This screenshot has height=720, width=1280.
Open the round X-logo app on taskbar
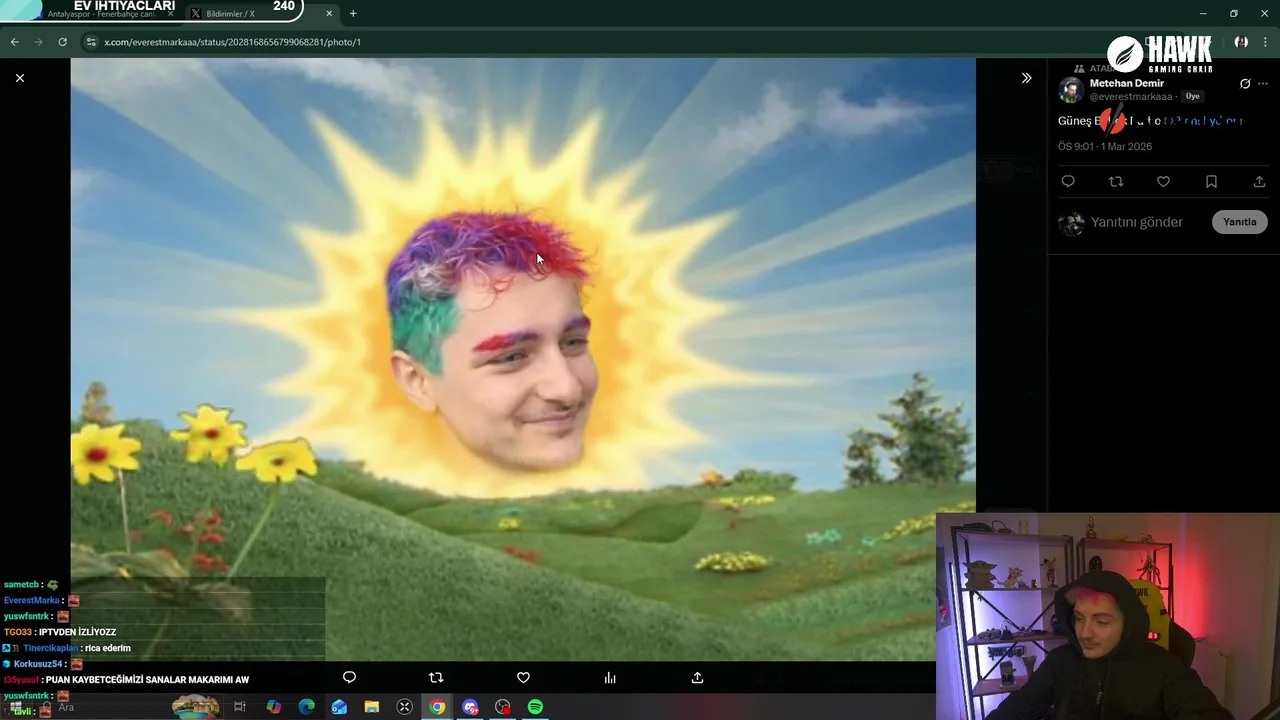point(404,707)
